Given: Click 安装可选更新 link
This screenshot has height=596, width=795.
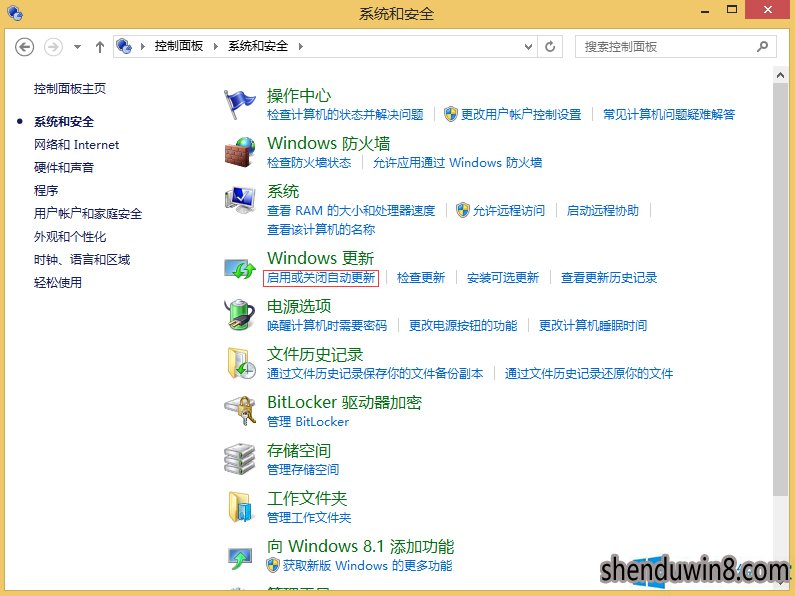Looking at the screenshot, I should pyautogui.click(x=503, y=278).
